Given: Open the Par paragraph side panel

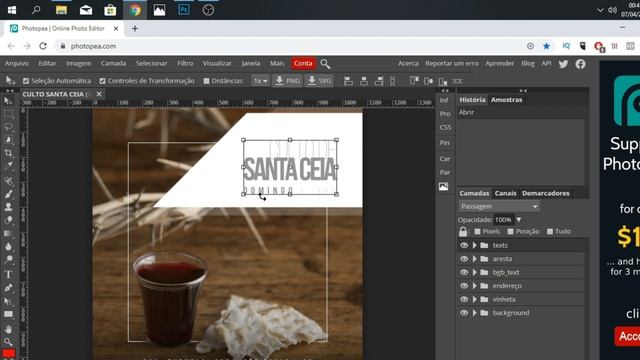Looking at the screenshot, I should click(444, 172).
